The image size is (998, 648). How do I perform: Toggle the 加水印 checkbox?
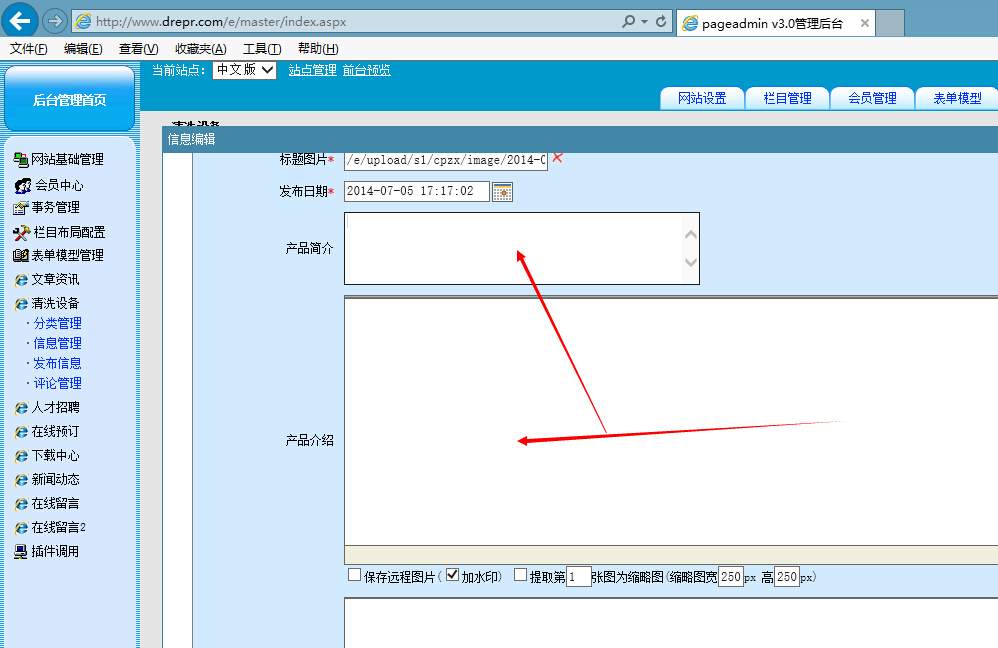click(452, 575)
